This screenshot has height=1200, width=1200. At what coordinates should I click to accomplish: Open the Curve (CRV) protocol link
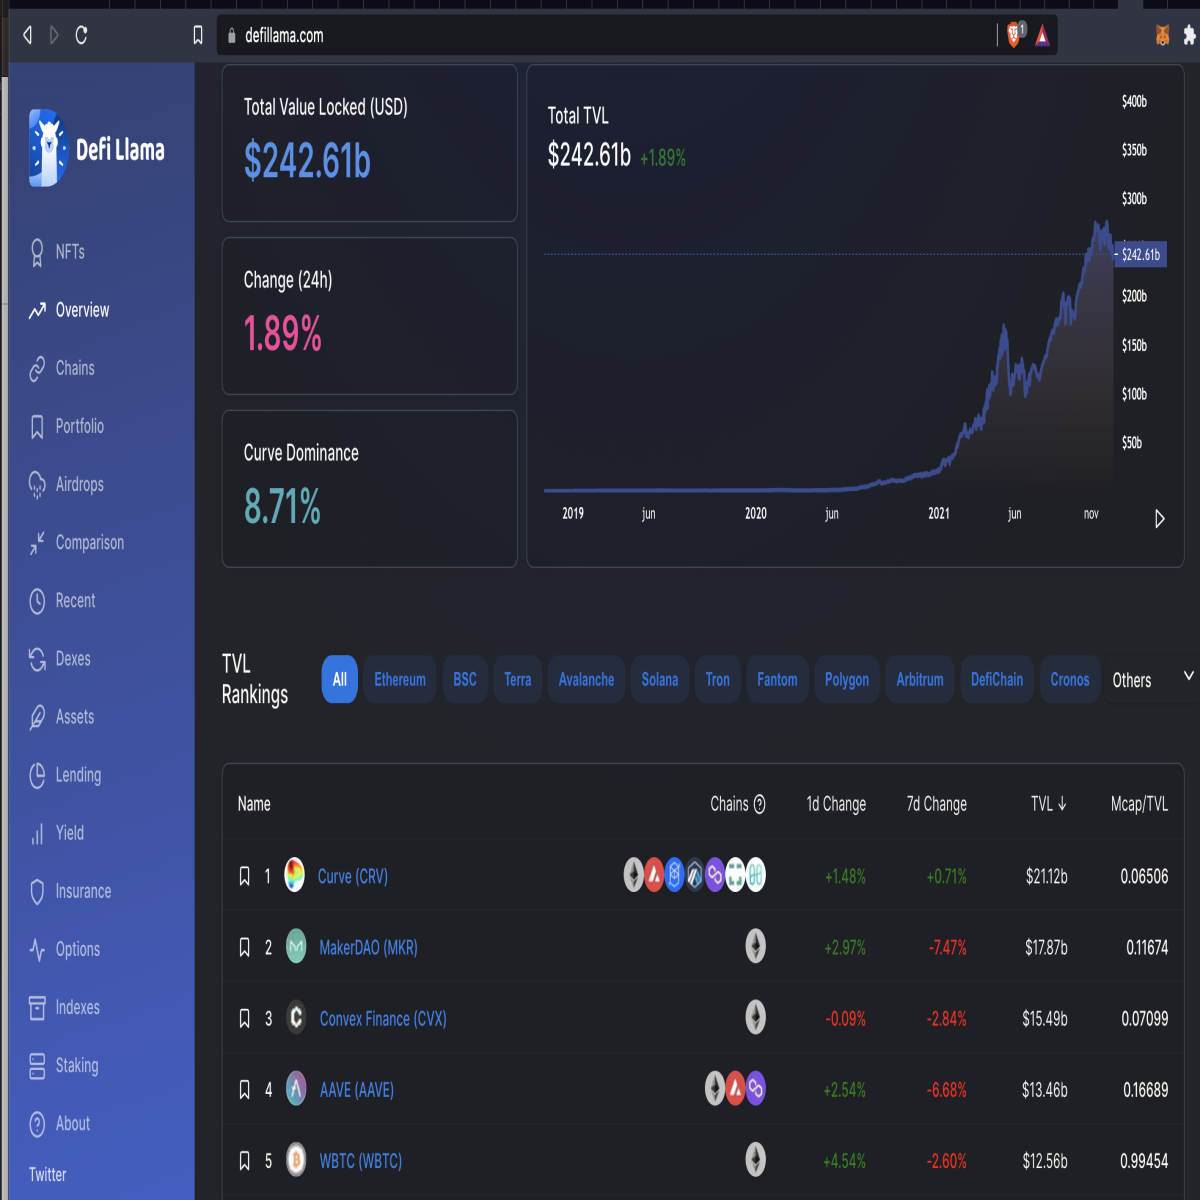[353, 876]
